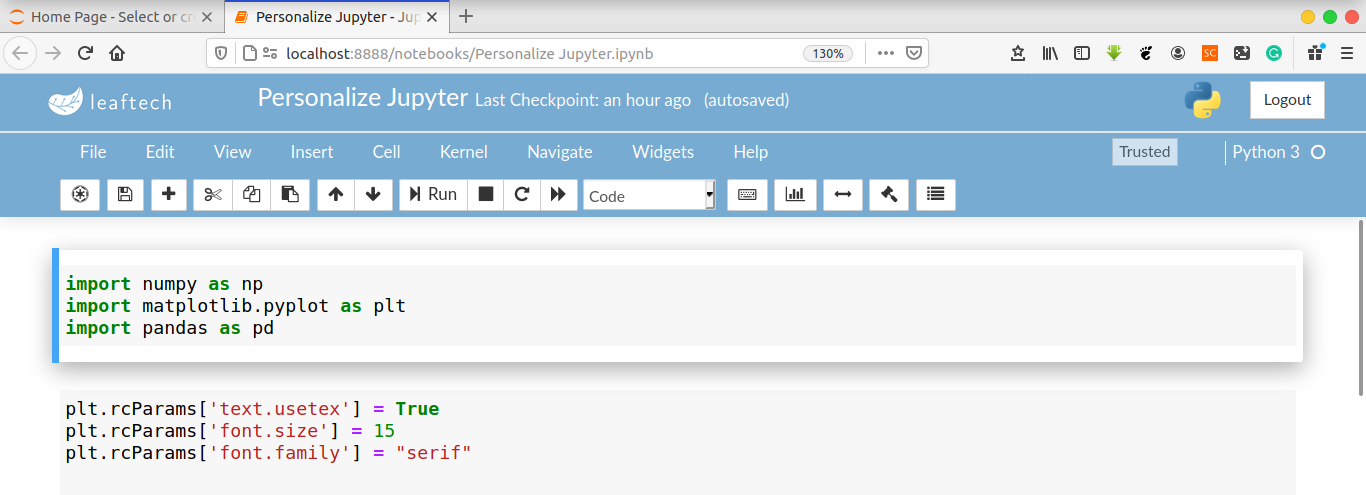1366x495 pixels.
Task: Click the imports code cell
Action: coord(680,305)
